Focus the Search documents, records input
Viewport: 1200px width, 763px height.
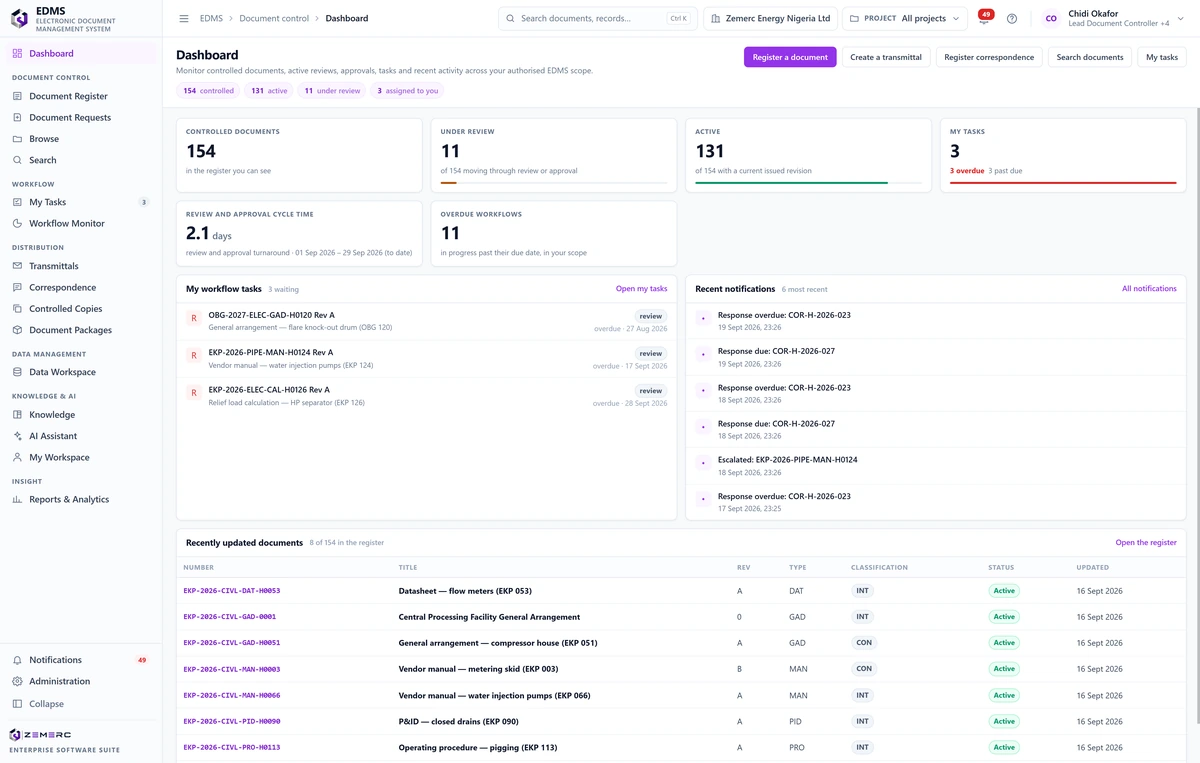598,19
